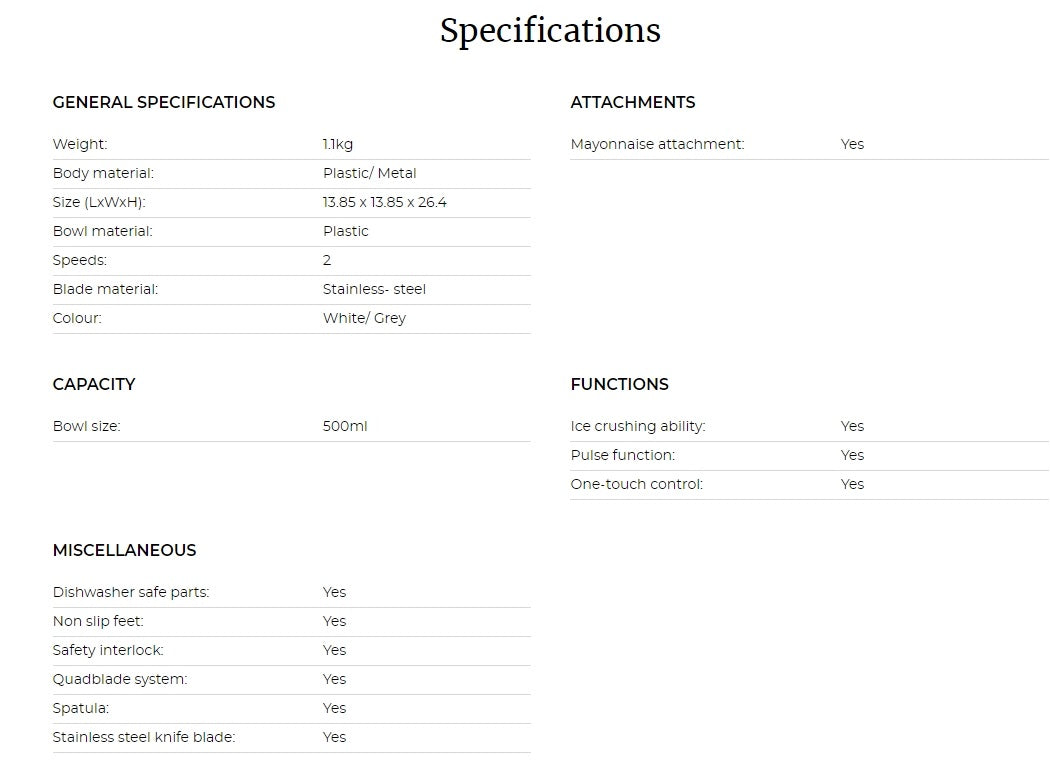Click the Speeds label
This screenshot has height=760, width=1050.
click(x=80, y=260)
